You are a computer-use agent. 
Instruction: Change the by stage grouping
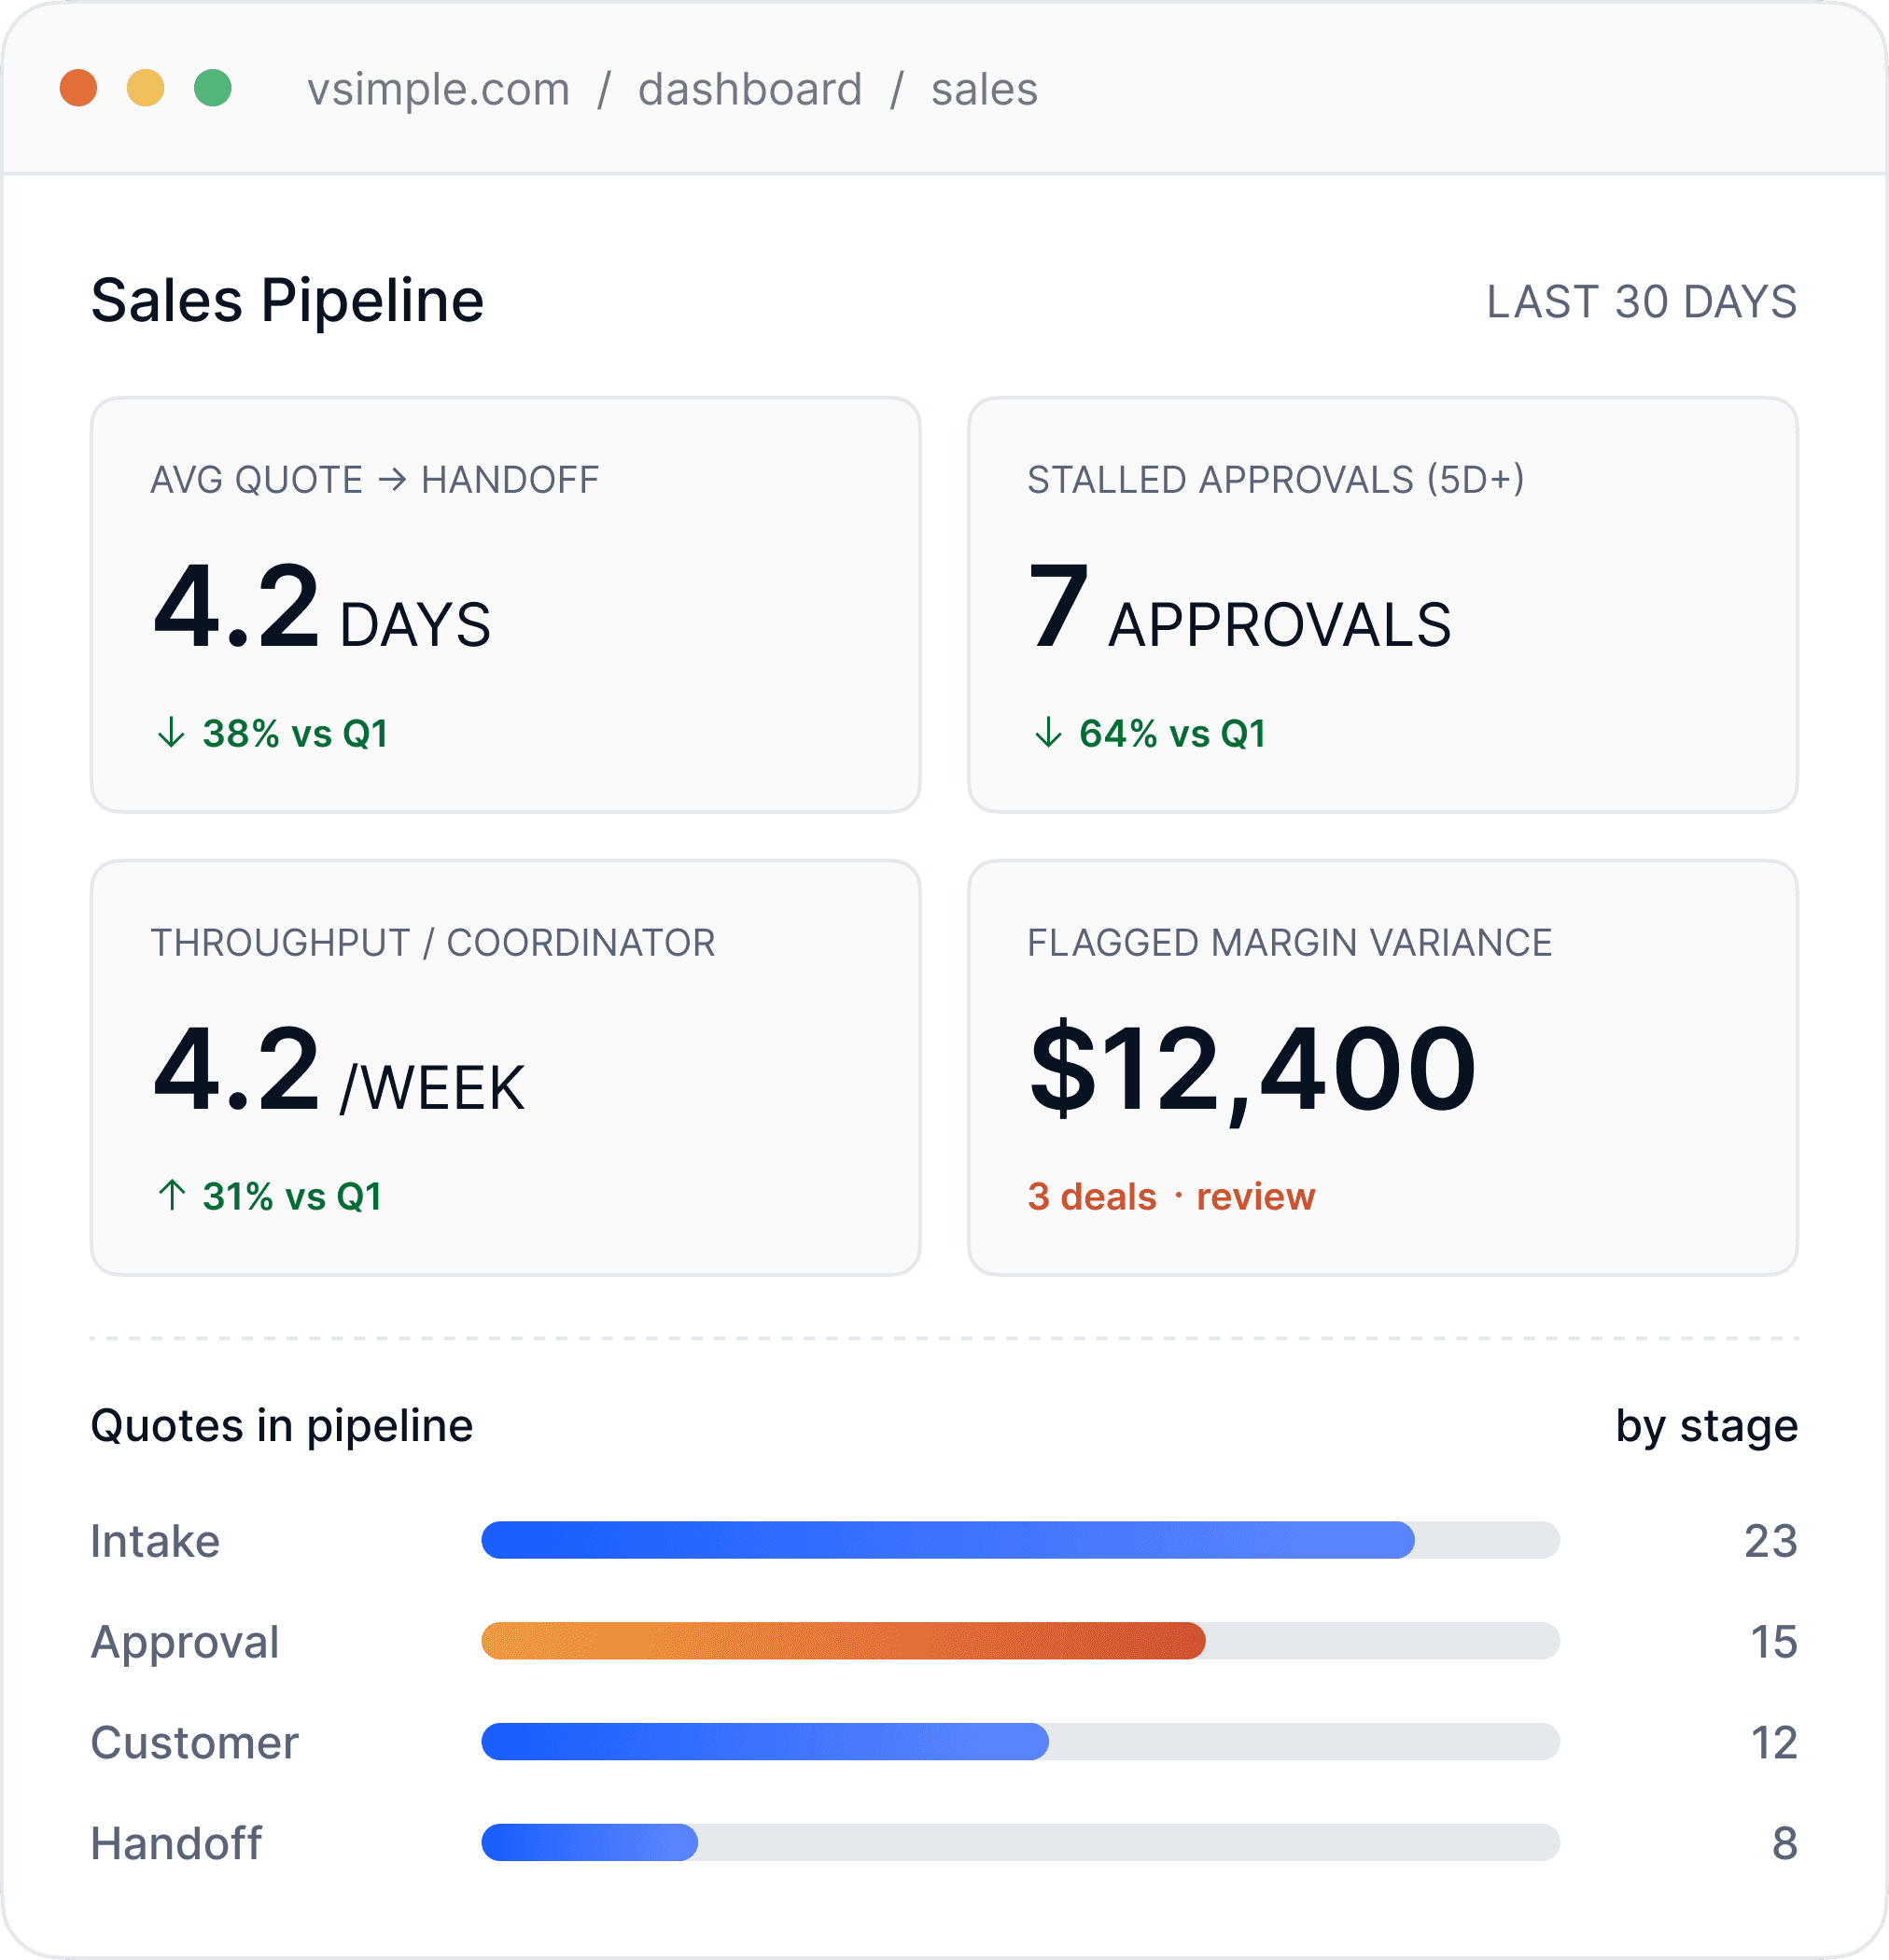pos(1706,1426)
